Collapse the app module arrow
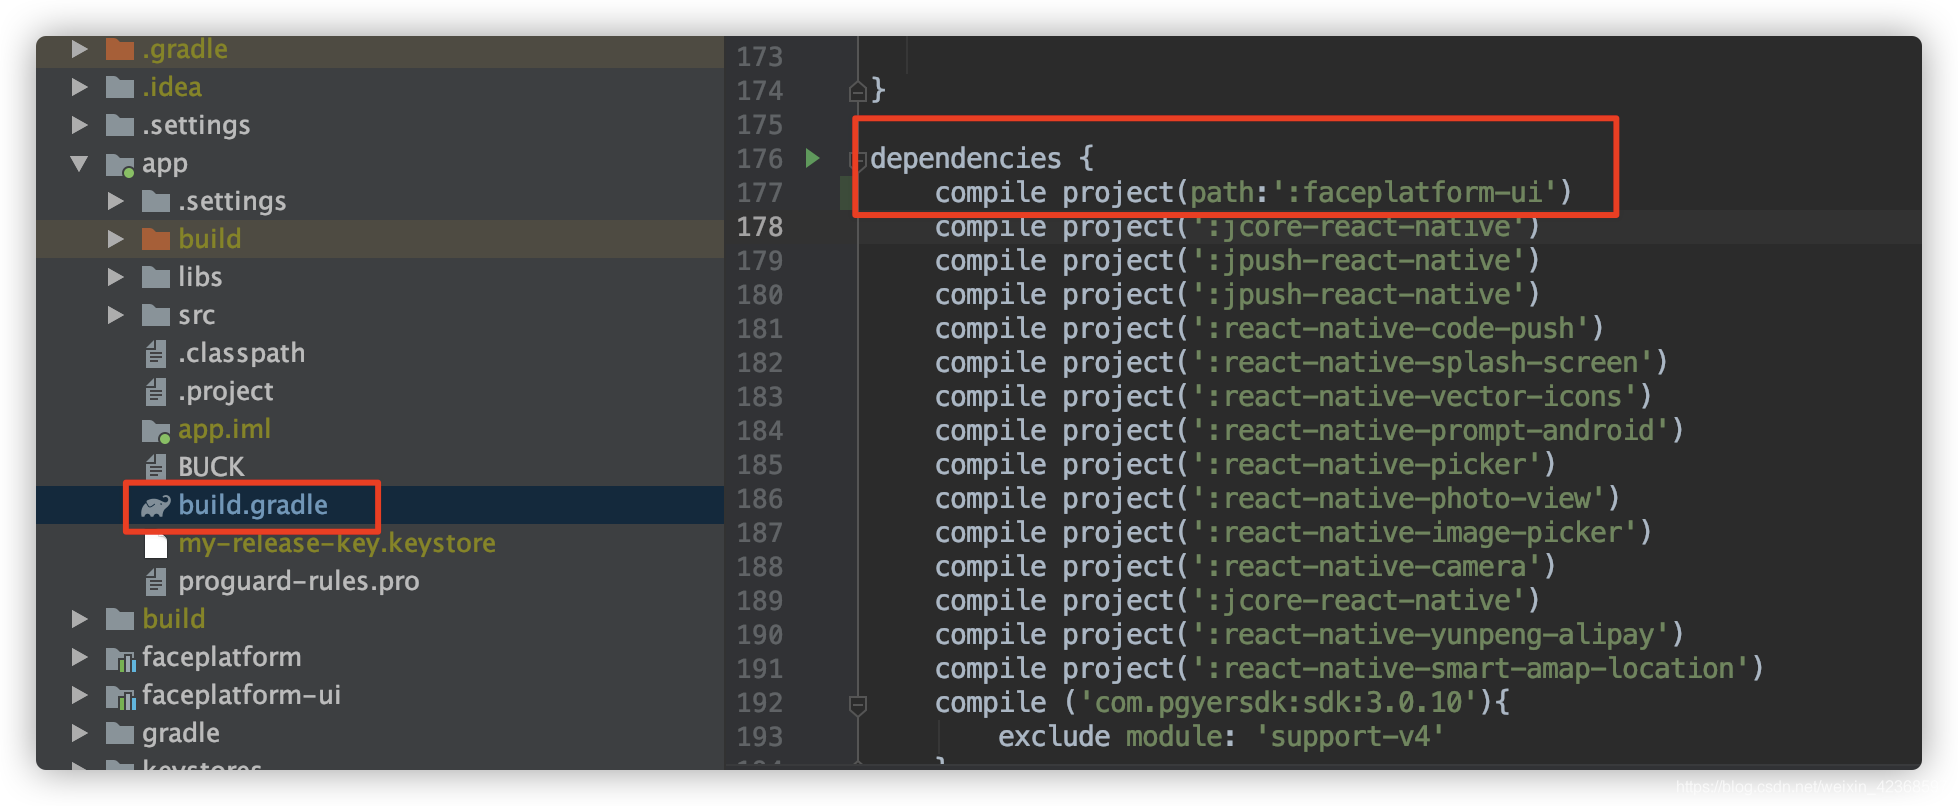The width and height of the screenshot is (1958, 806). click(x=80, y=163)
